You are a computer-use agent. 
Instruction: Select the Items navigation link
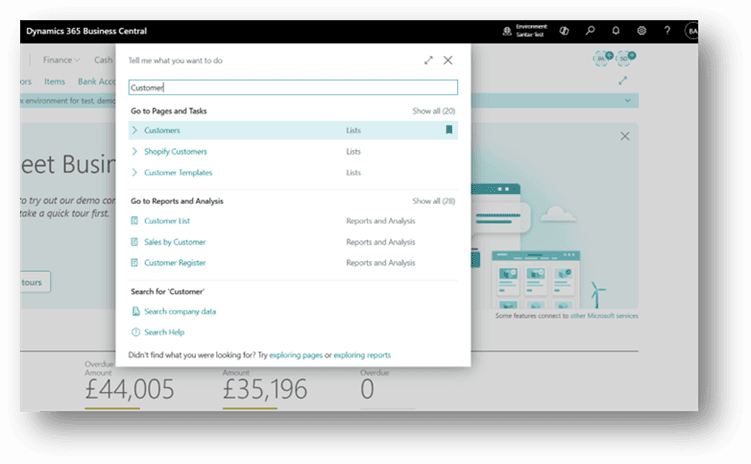click(x=55, y=81)
